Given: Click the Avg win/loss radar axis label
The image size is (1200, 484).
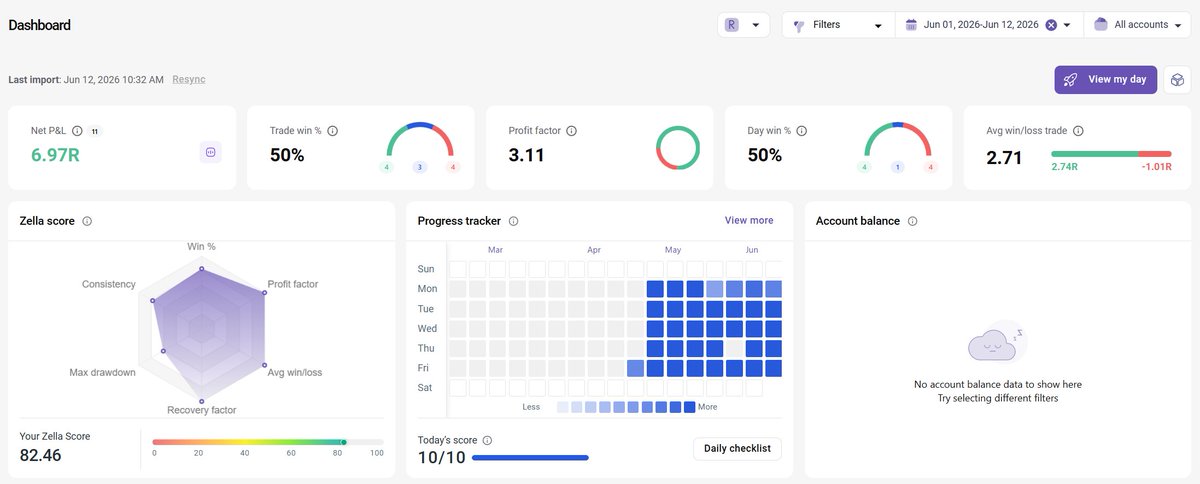Looking at the screenshot, I should [295, 373].
